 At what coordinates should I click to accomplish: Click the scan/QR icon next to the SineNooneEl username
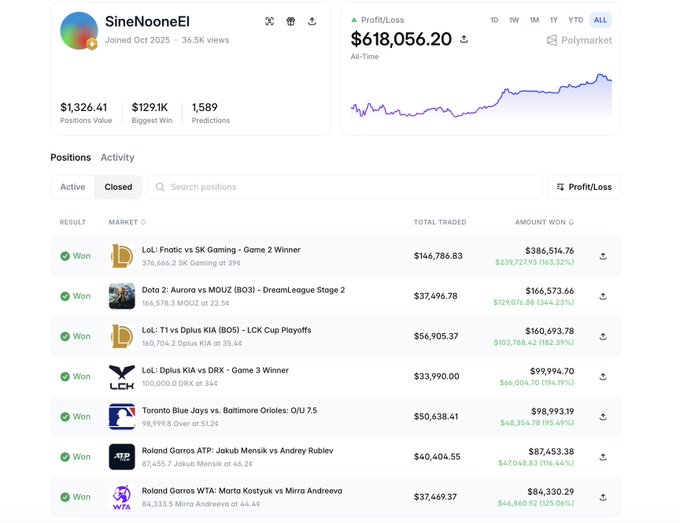[269, 21]
